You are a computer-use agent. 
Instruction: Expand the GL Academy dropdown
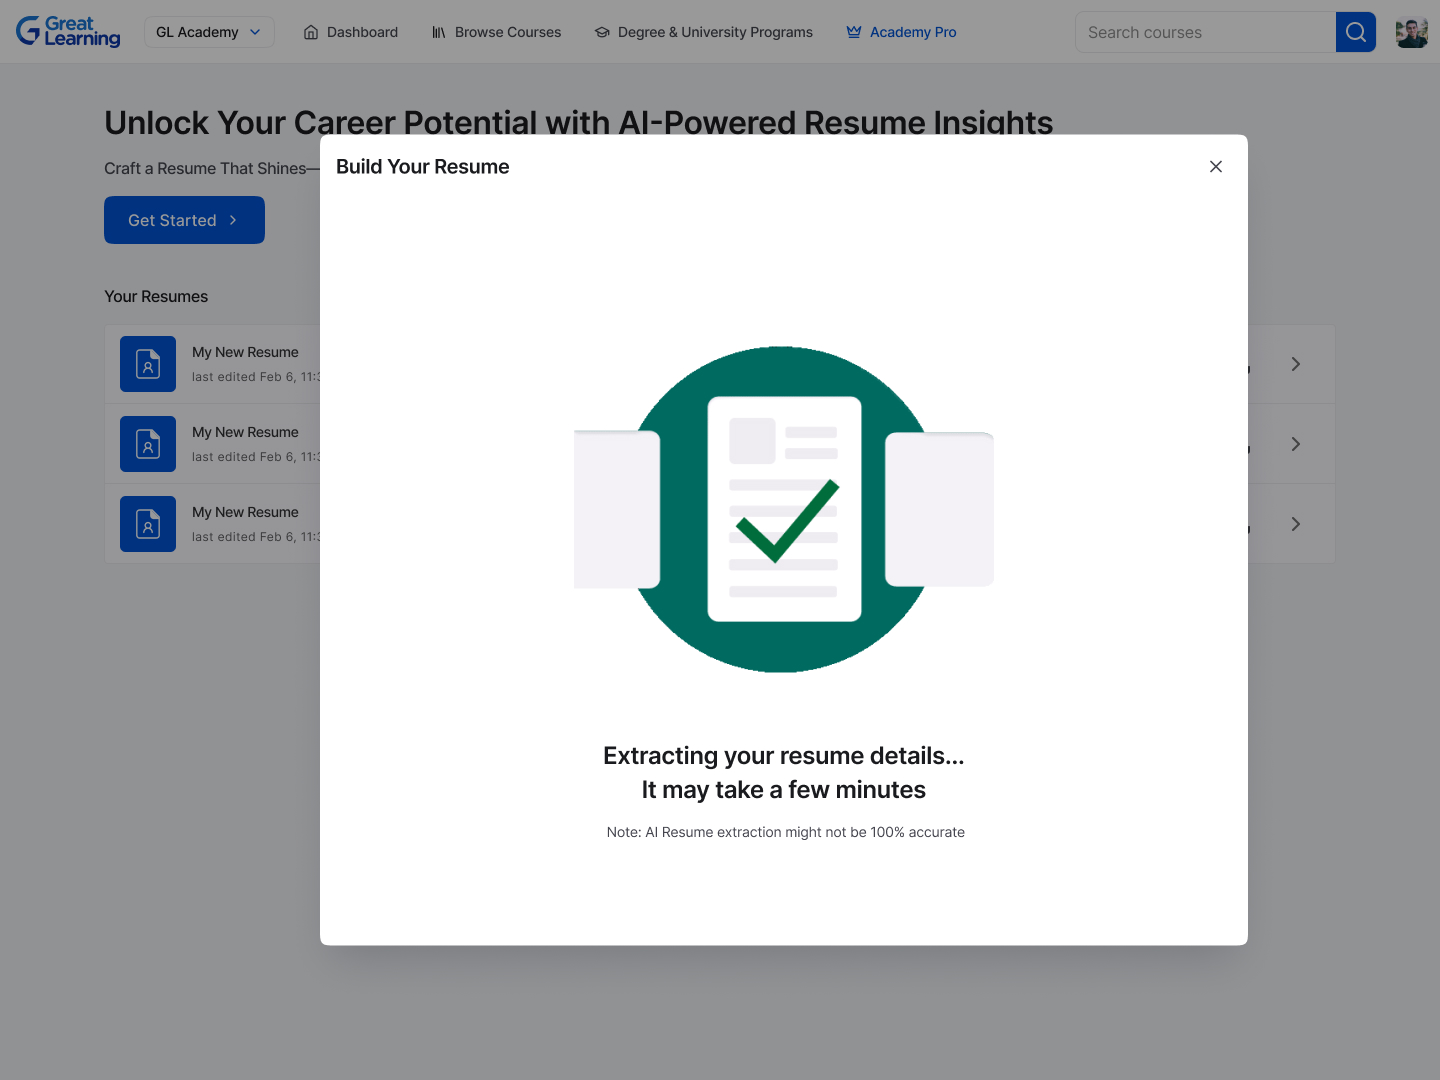click(209, 32)
